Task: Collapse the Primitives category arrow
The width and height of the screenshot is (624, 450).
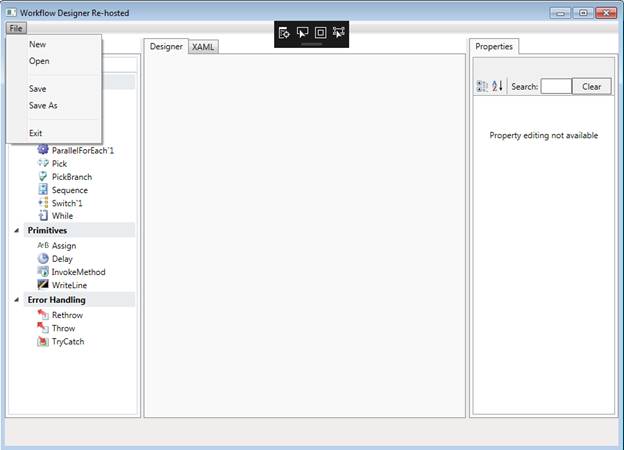Action: click(x=17, y=230)
